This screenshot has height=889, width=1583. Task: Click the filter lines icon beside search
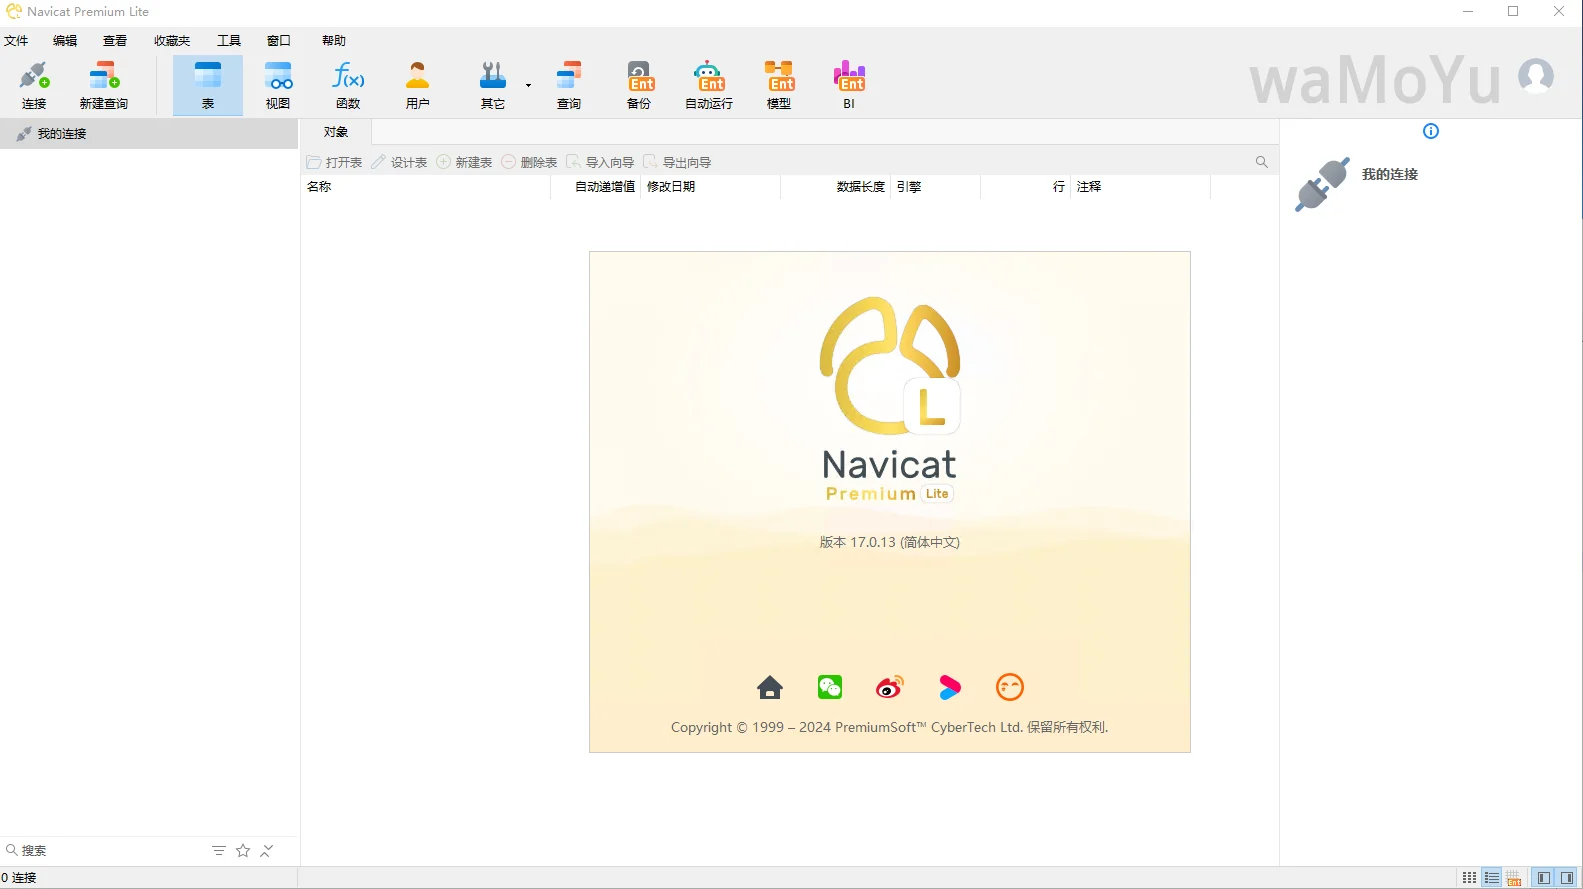click(x=219, y=851)
